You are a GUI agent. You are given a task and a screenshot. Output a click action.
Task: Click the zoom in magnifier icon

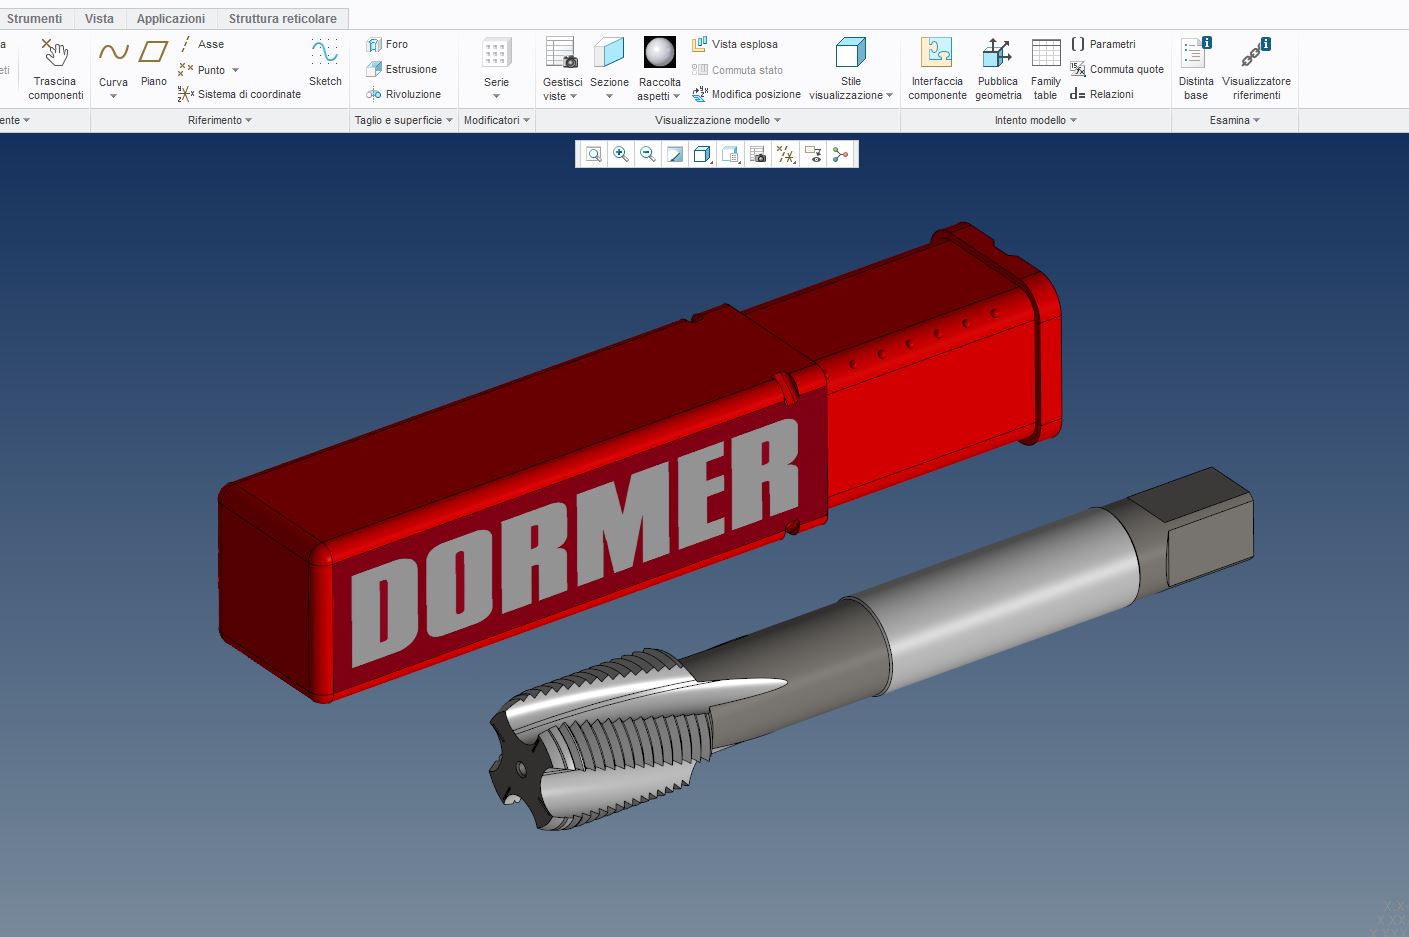(621, 154)
